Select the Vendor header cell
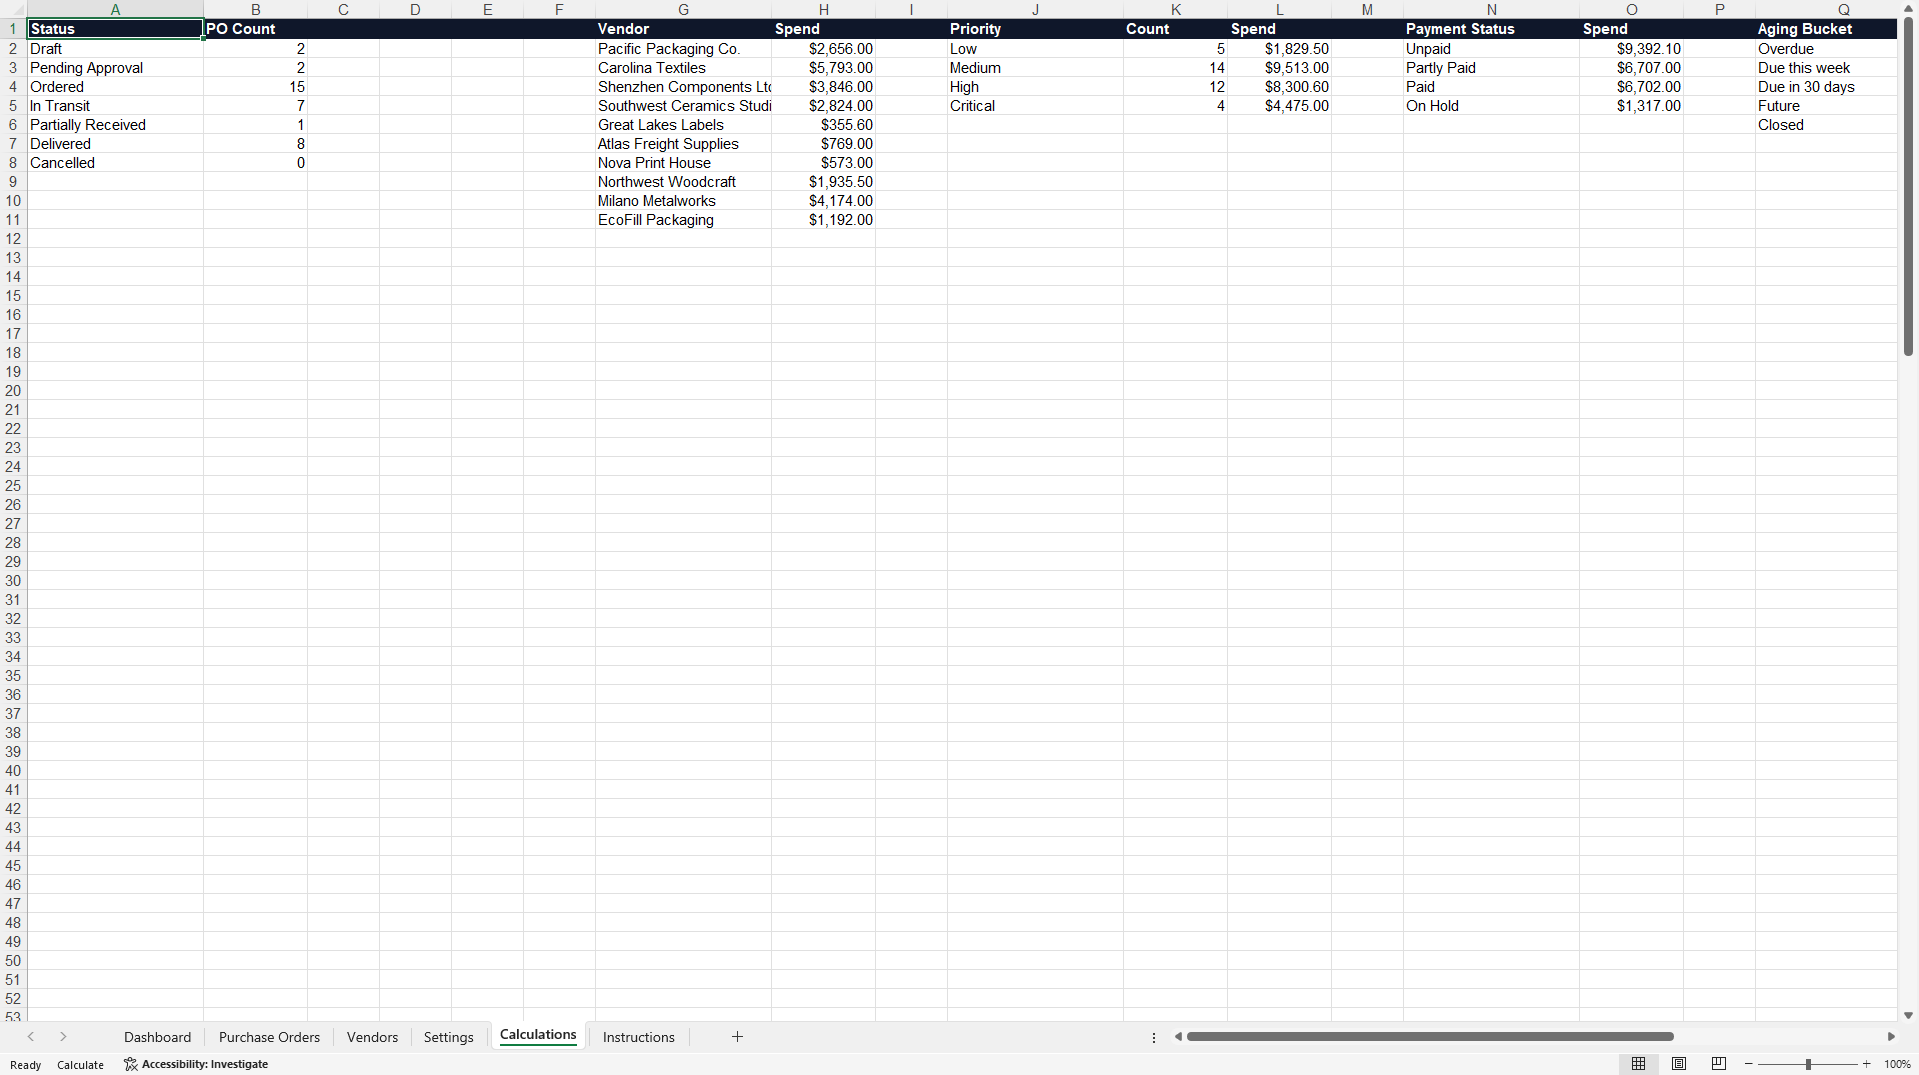 [x=683, y=29]
